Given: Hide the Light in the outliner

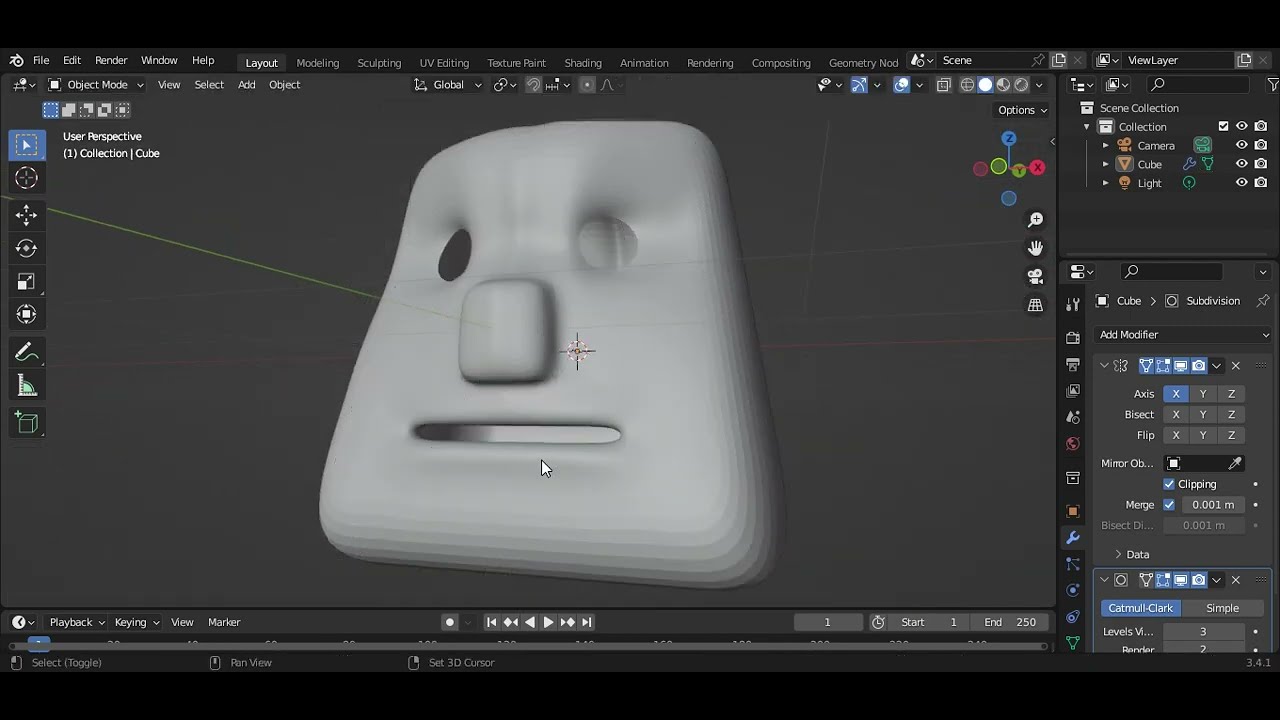Looking at the screenshot, I should [1242, 183].
